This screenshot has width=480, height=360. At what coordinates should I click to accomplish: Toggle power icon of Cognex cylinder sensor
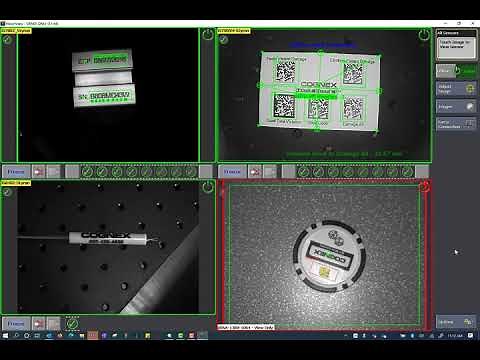pyautogui.click(x=208, y=187)
